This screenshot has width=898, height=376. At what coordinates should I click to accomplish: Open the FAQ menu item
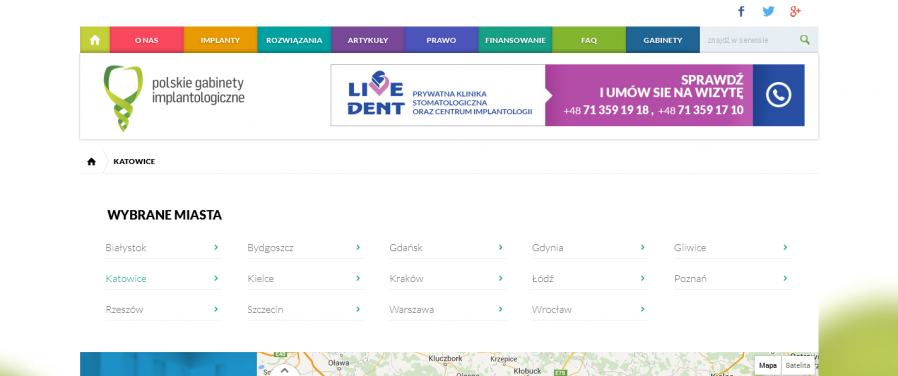(589, 40)
